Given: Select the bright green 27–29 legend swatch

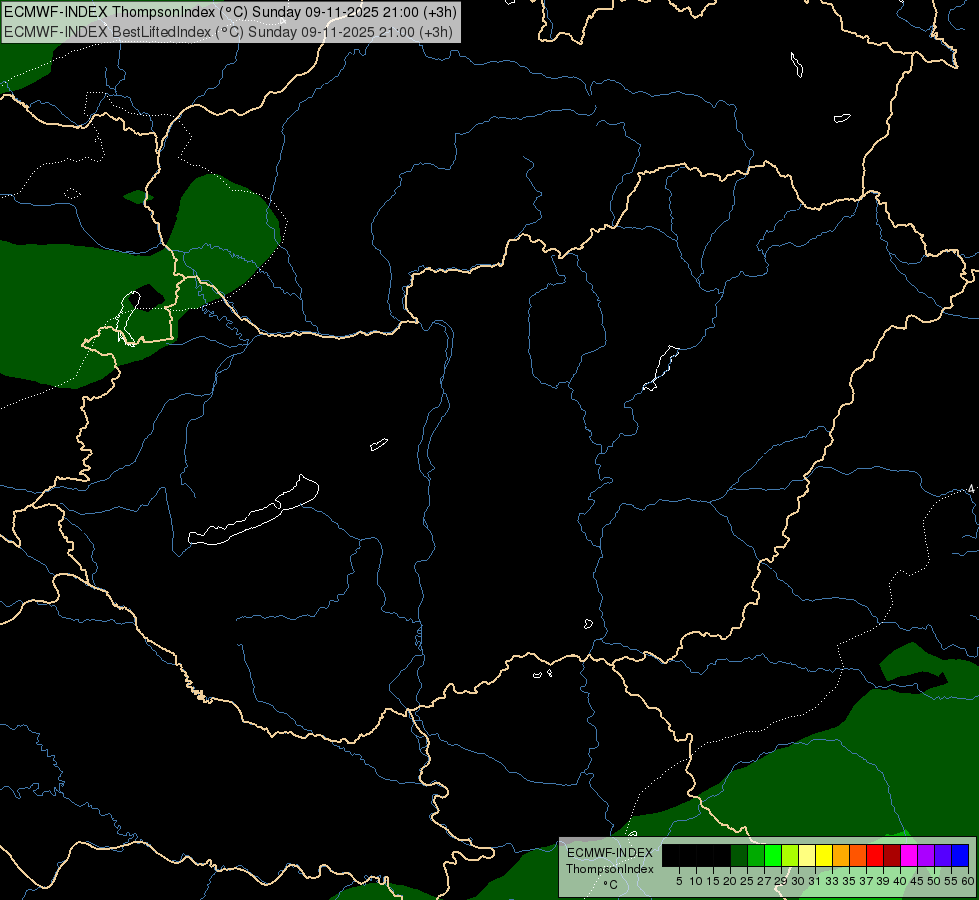Looking at the screenshot, I should pyautogui.click(x=773, y=855).
